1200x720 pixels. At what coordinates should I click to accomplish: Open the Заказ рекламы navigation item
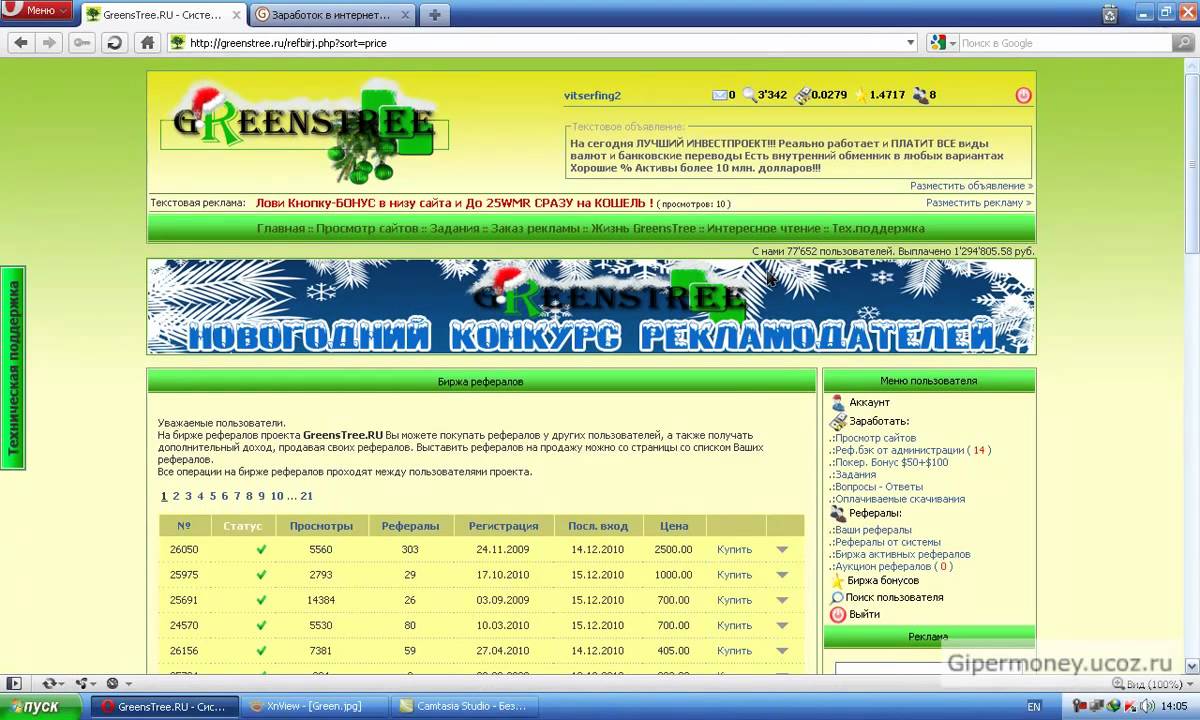click(535, 228)
